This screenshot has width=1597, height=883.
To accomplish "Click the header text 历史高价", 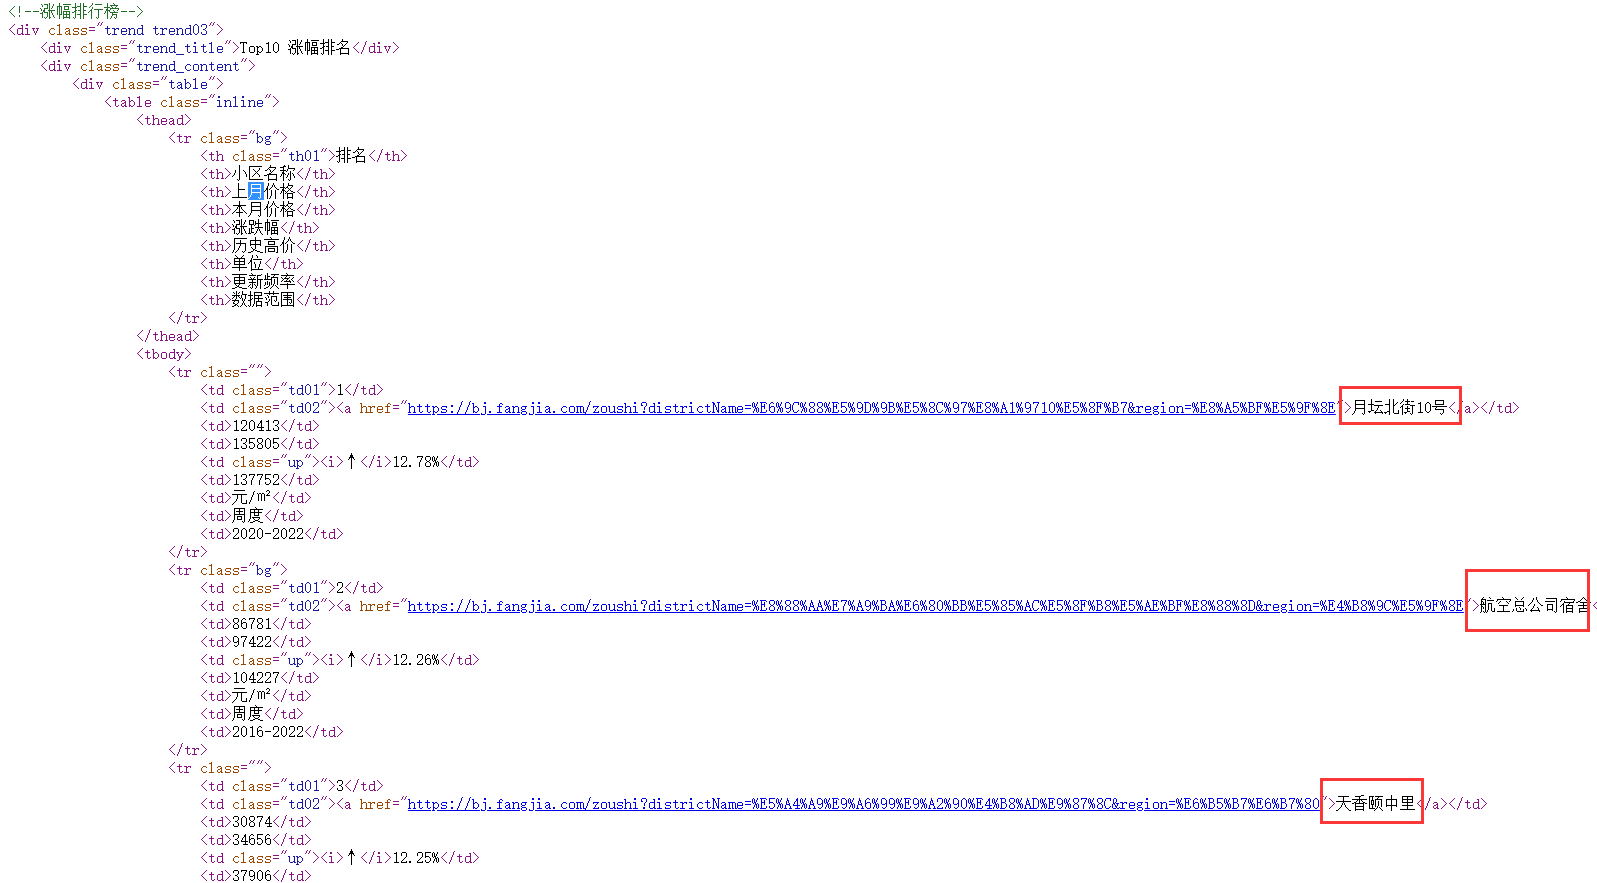I will pos(264,246).
